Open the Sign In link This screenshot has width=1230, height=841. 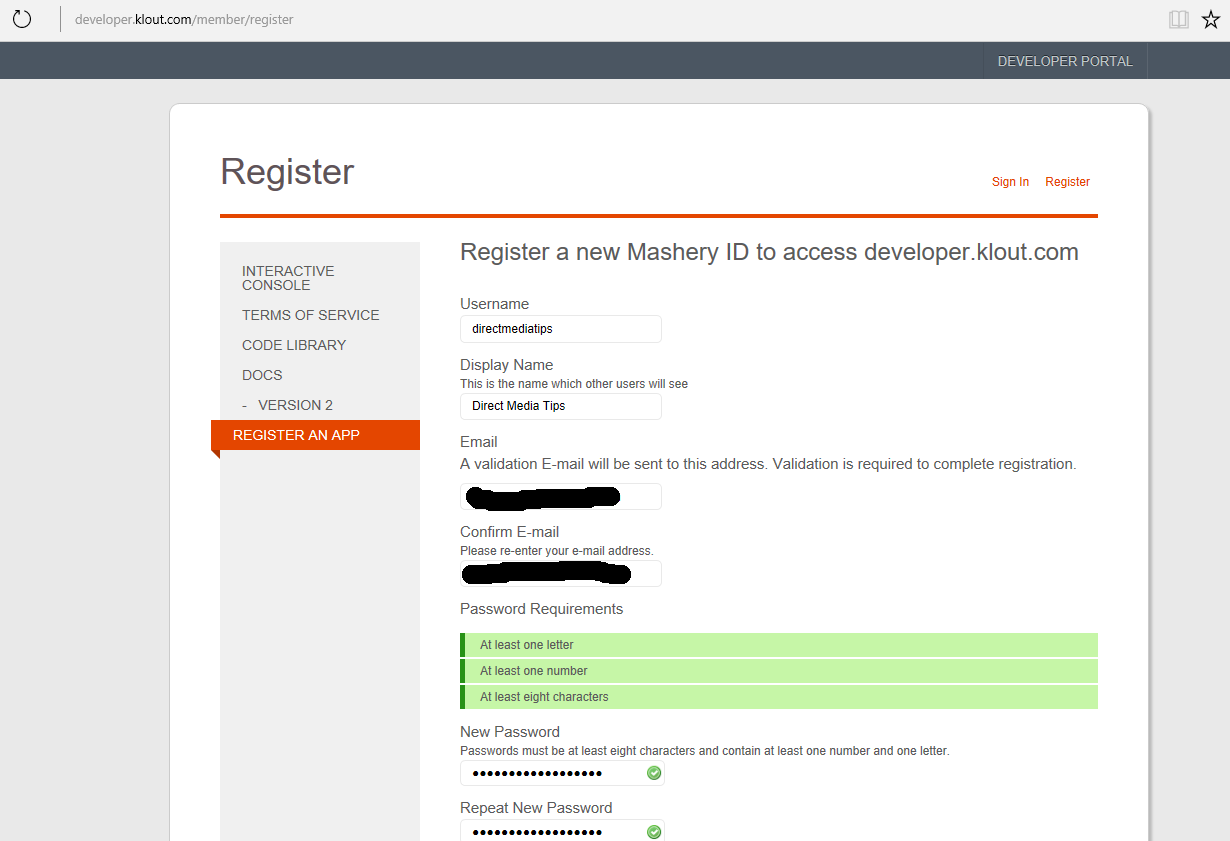[1010, 181]
